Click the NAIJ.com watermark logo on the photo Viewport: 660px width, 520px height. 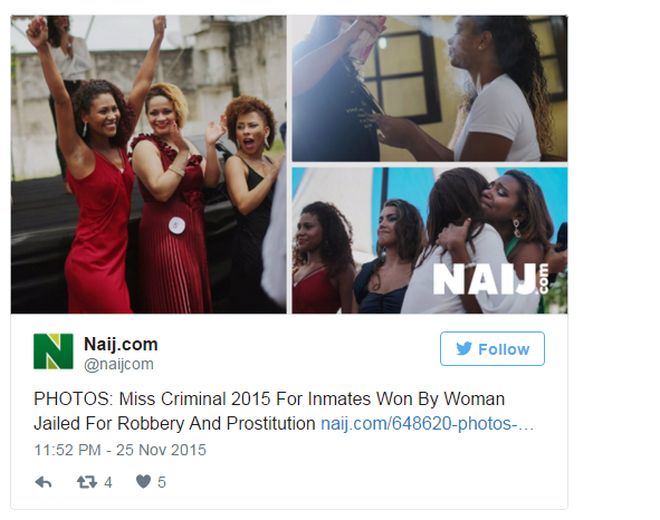[491, 279]
